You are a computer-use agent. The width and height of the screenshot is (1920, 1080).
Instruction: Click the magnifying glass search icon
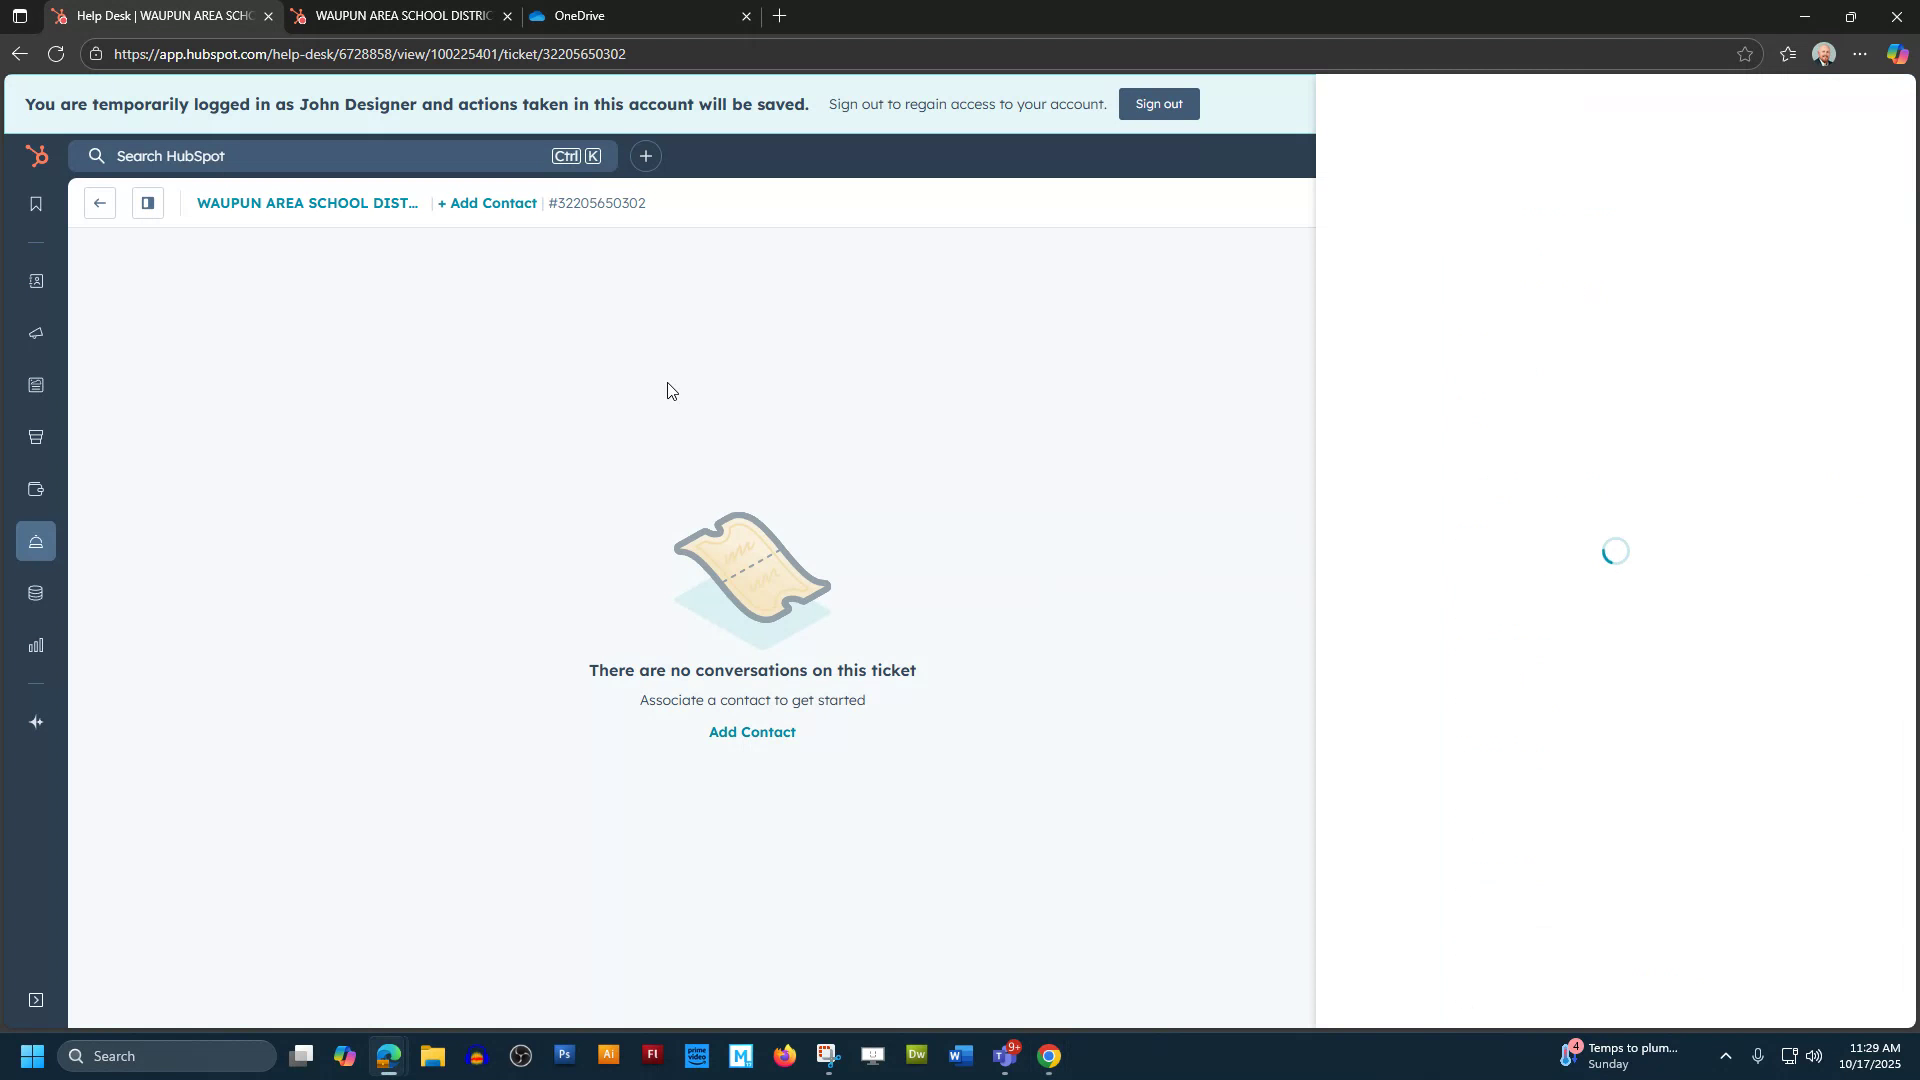(x=96, y=156)
